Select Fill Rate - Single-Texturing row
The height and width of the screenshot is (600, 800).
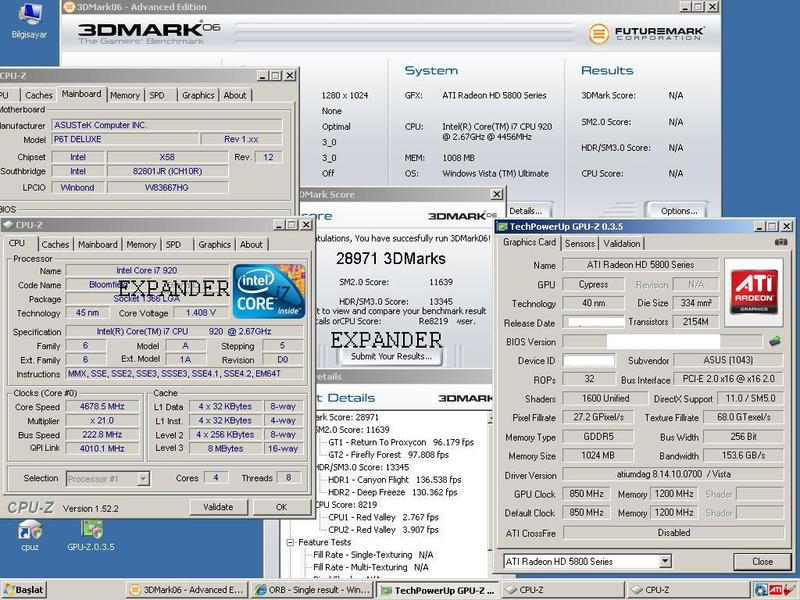pyautogui.click(x=373, y=555)
